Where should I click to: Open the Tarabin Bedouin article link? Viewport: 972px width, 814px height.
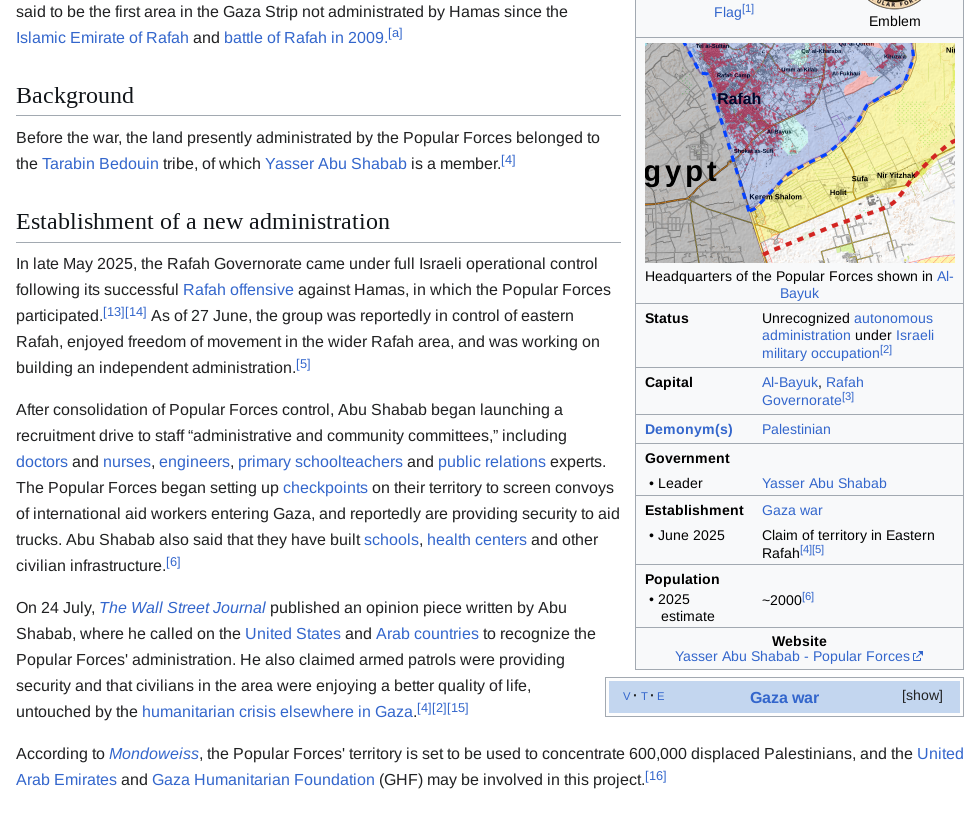click(x=100, y=164)
